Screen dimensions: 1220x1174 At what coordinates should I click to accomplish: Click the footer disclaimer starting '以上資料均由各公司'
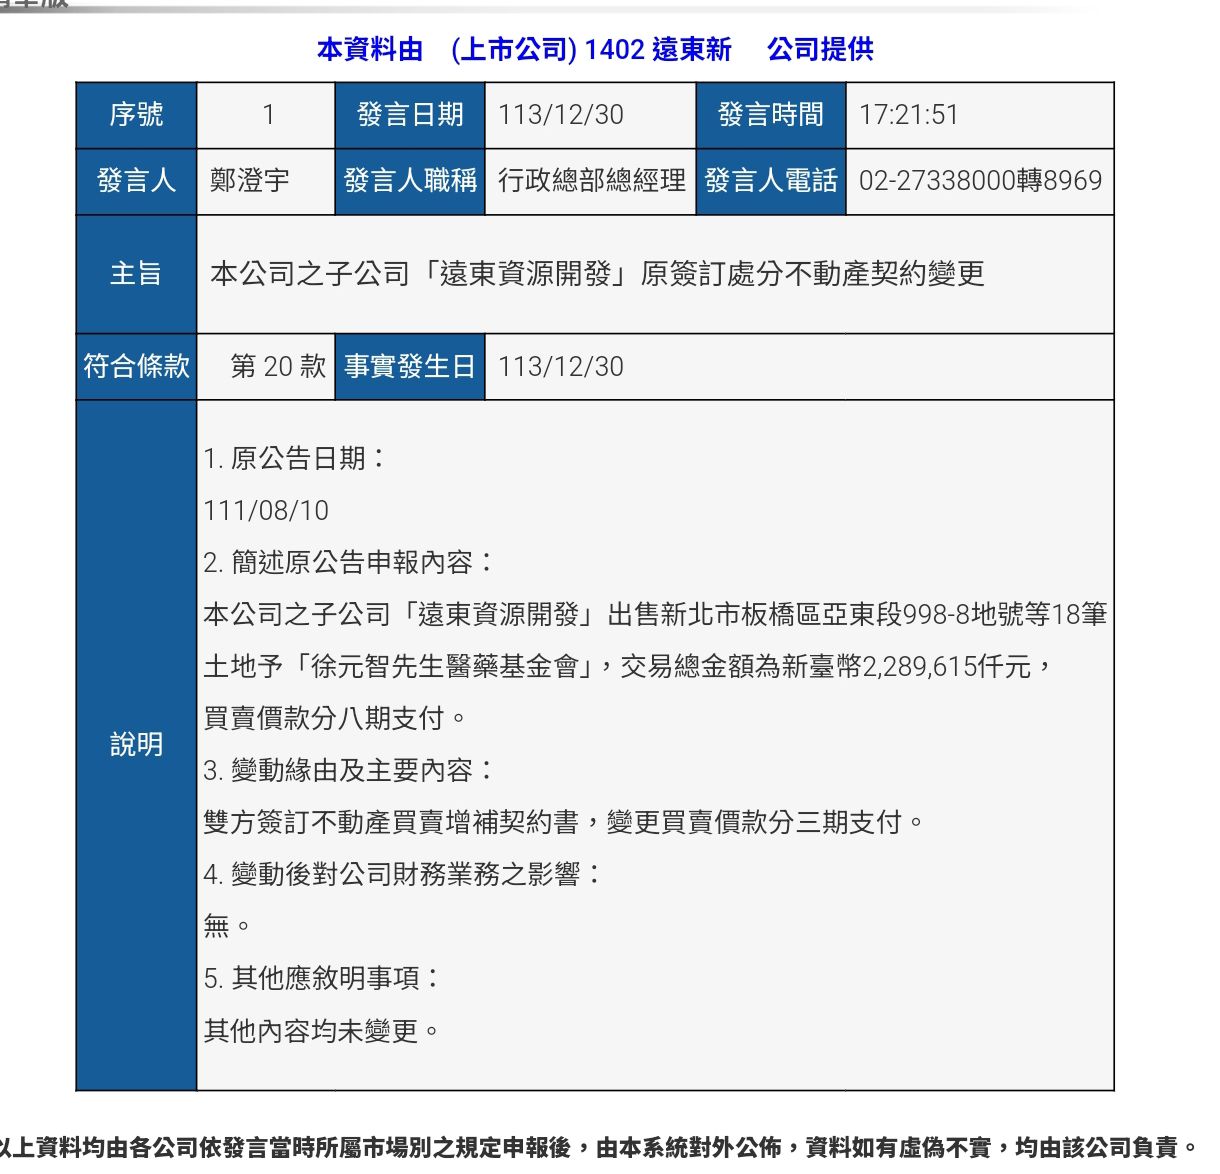pyautogui.click(x=597, y=1148)
